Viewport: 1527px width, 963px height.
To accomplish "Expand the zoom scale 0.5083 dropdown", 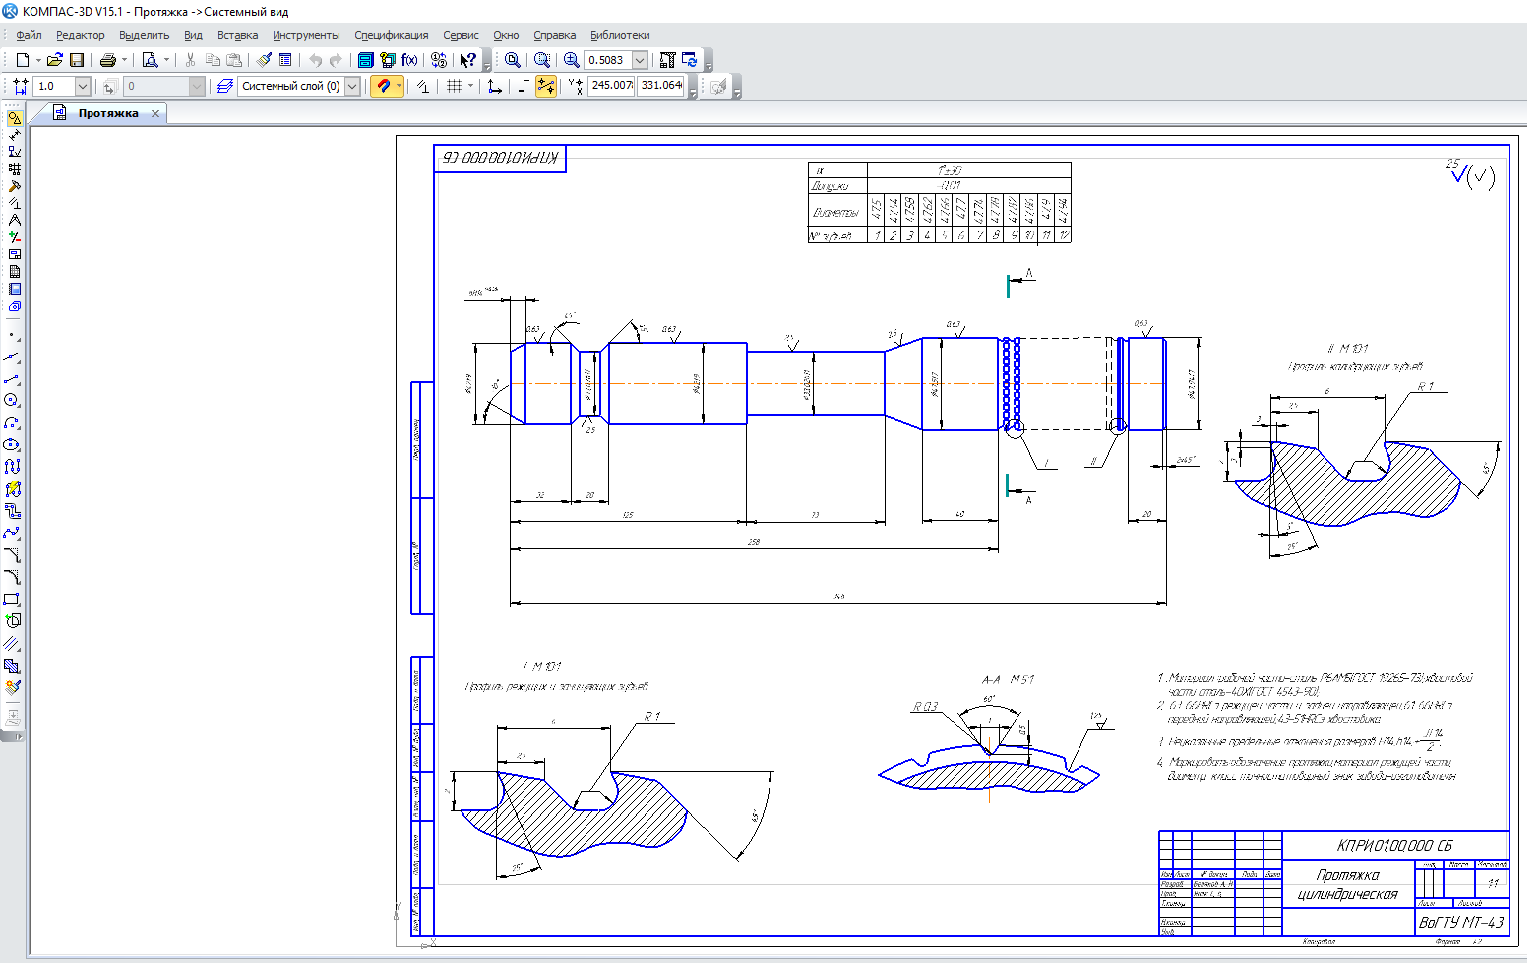I will [640, 60].
